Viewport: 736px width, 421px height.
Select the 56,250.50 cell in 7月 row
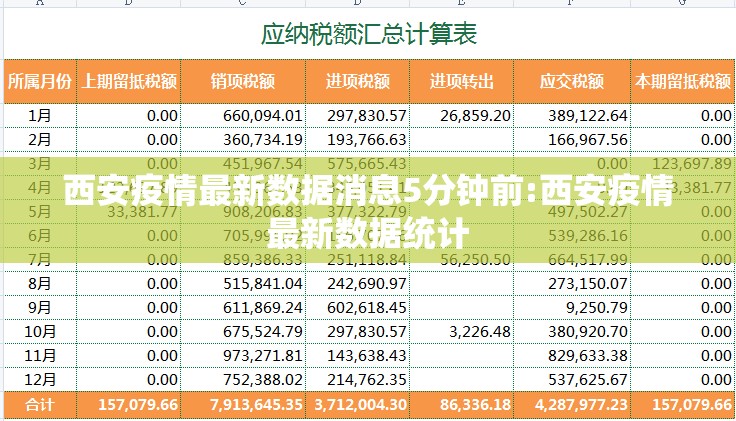(461, 260)
